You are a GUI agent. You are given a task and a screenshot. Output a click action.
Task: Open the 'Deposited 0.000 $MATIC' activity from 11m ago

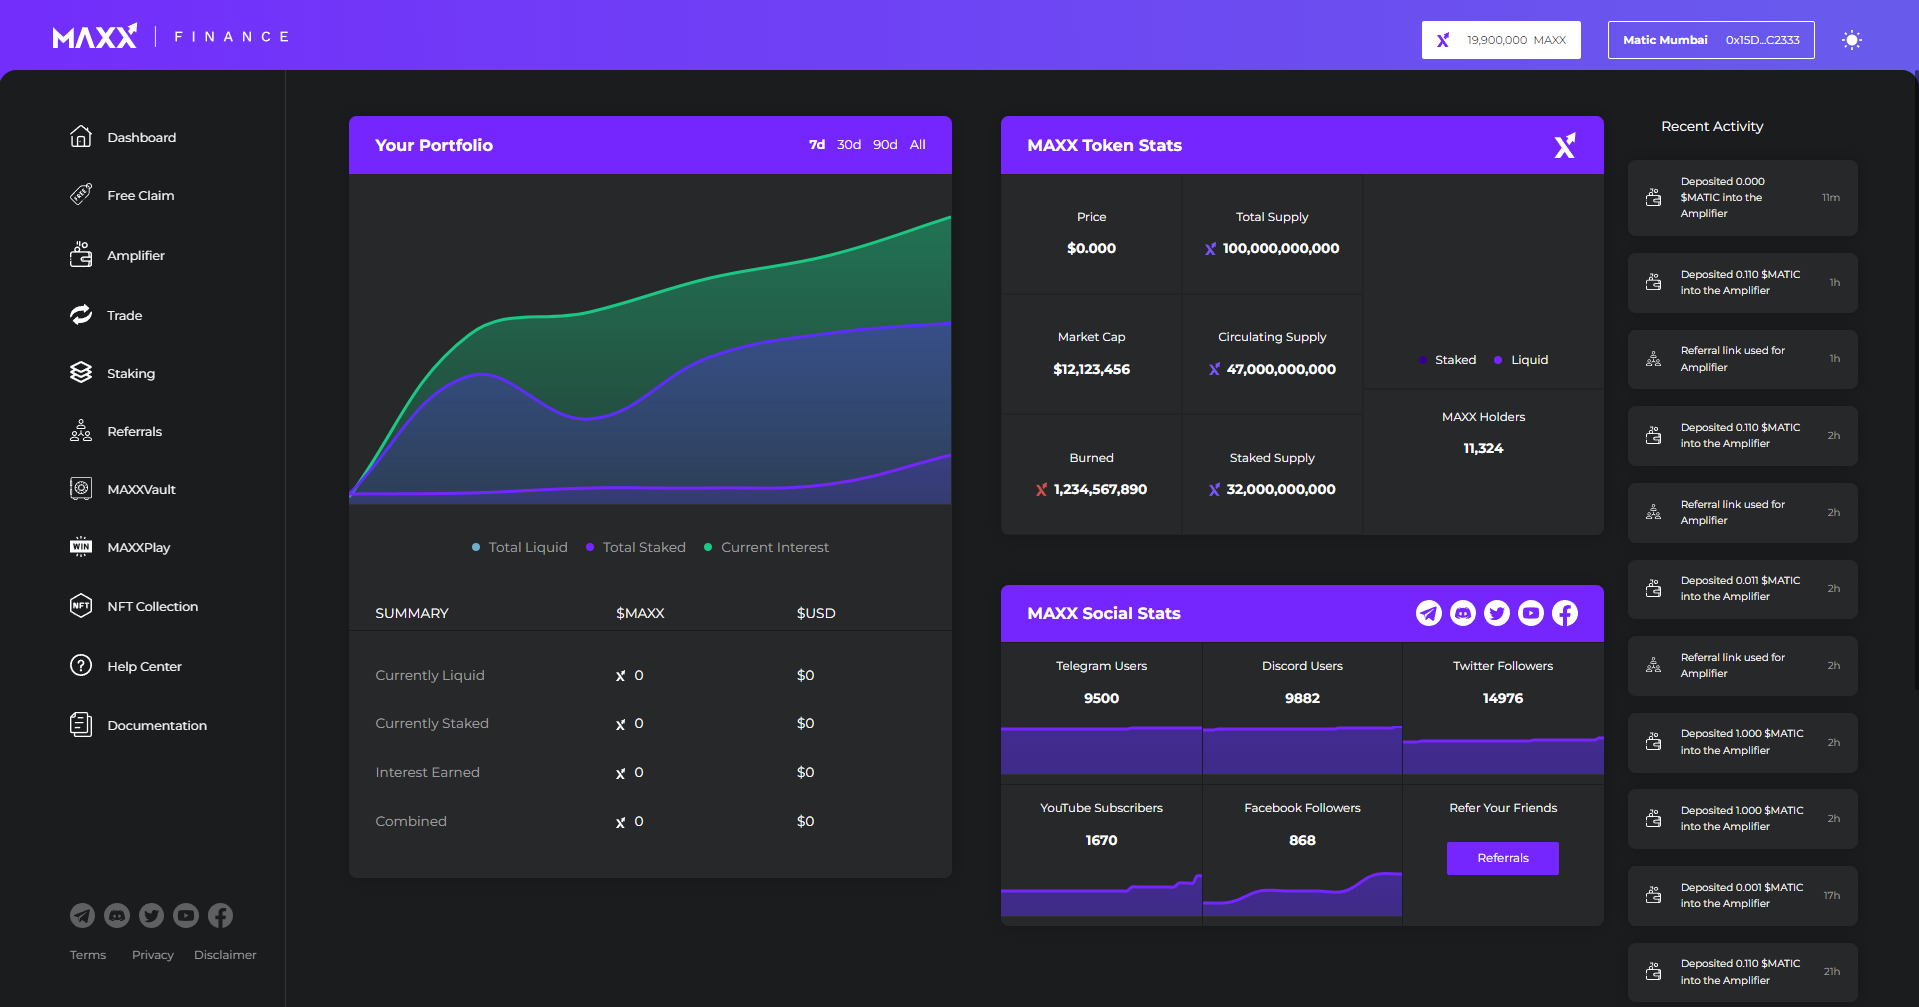(1743, 198)
